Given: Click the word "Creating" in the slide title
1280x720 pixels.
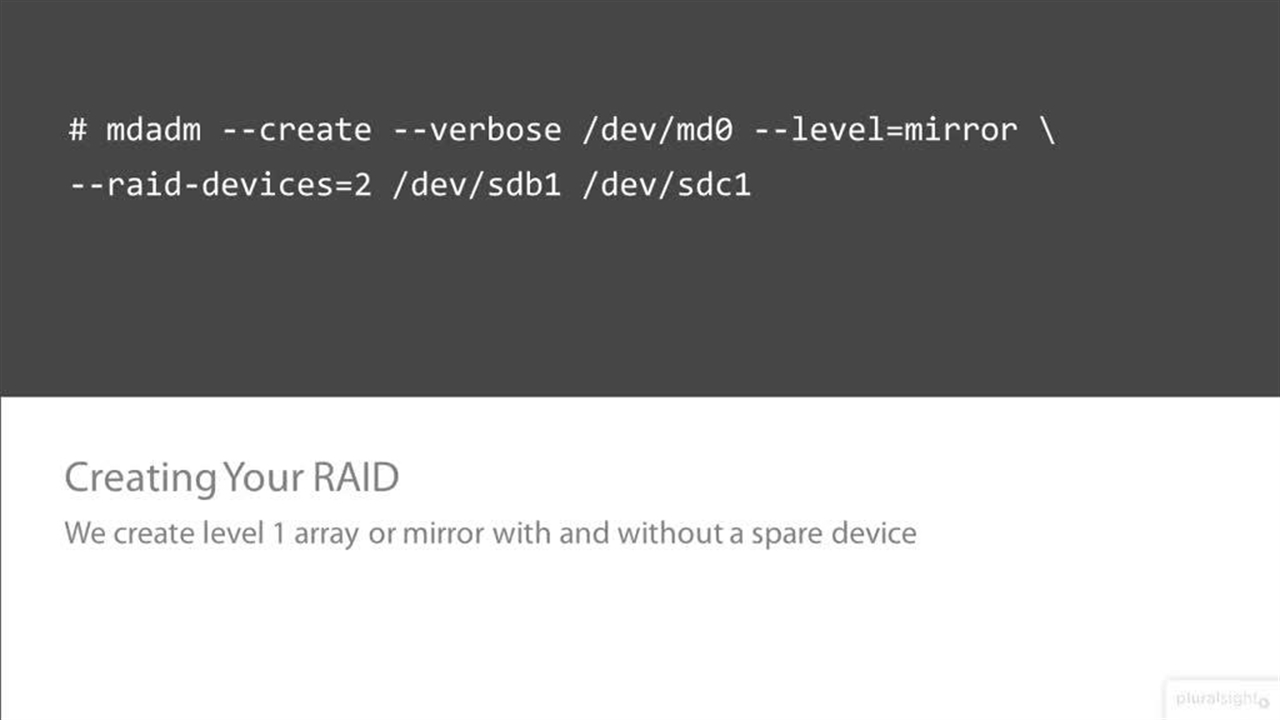Looking at the screenshot, I should [140, 478].
